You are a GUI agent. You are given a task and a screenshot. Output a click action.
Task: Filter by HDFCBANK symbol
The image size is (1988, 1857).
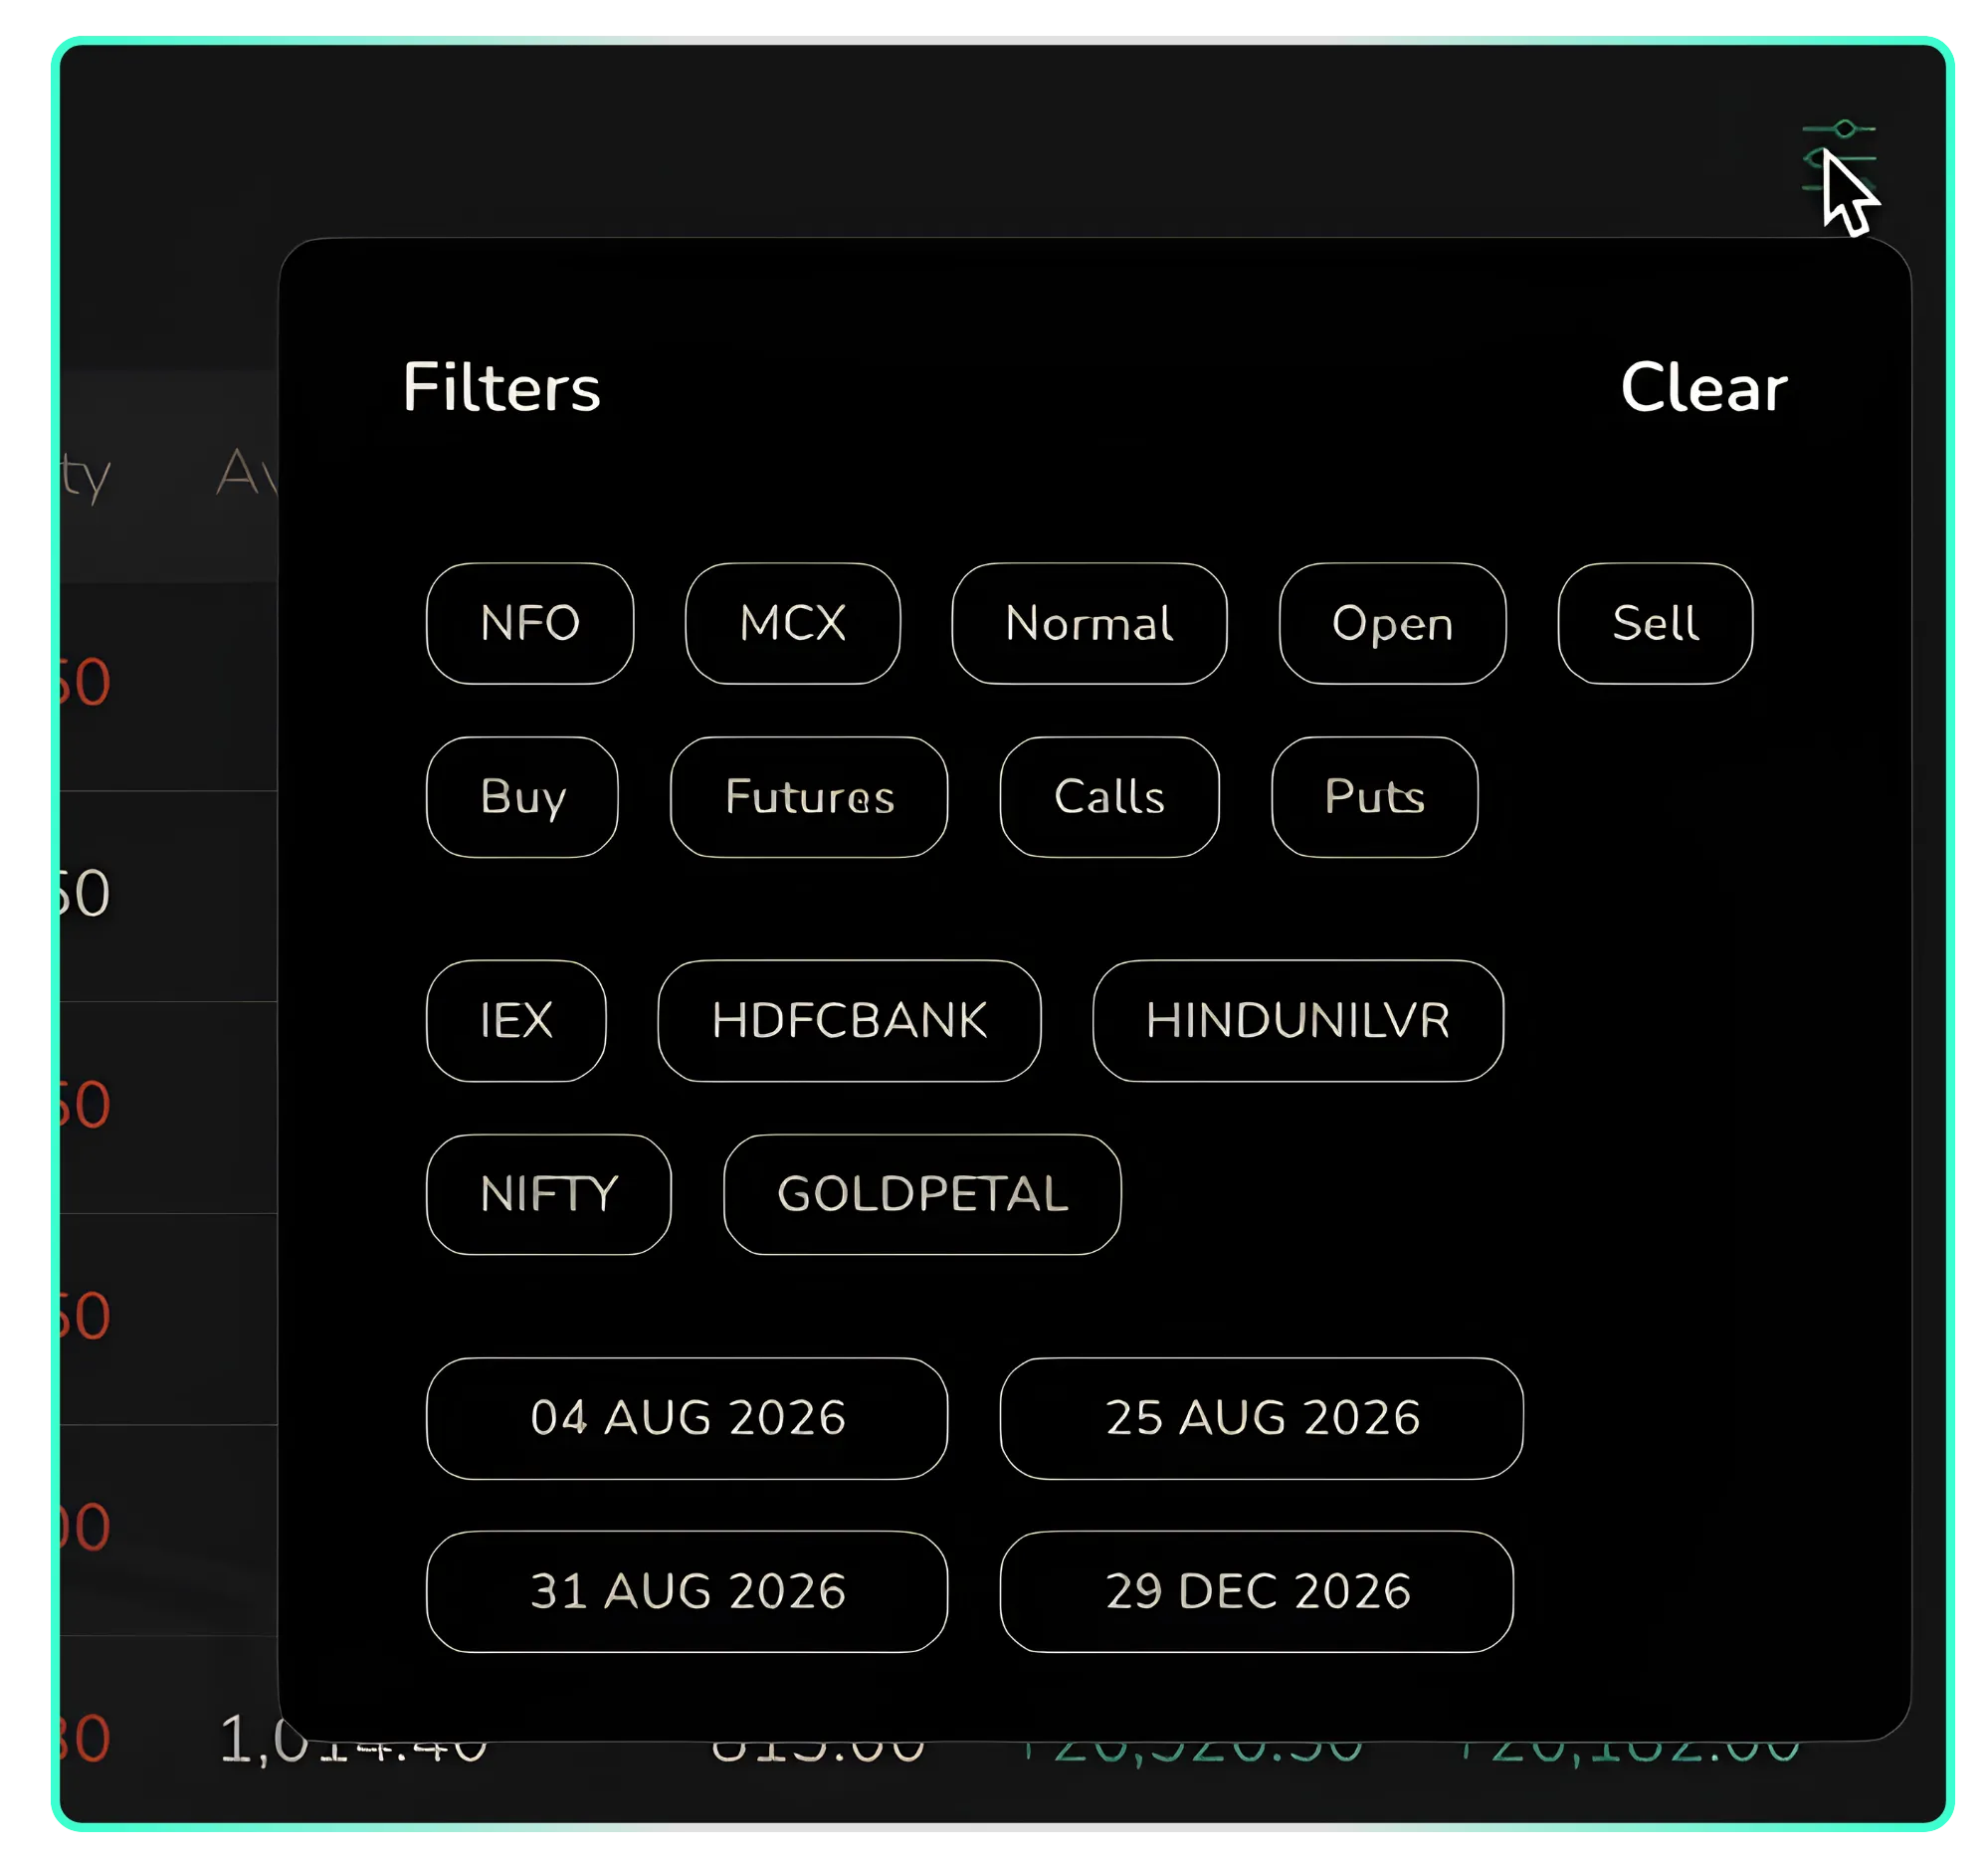point(849,1020)
